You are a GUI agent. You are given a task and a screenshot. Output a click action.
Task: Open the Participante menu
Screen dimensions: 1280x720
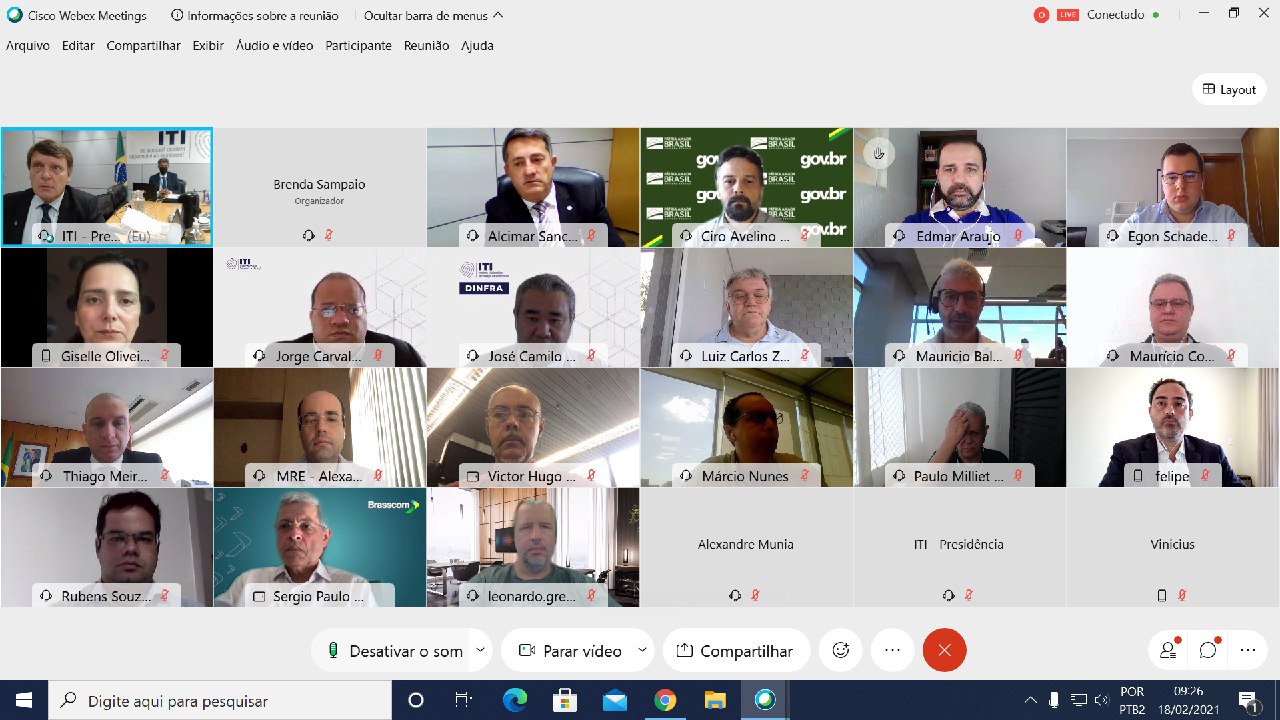[x=358, y=45]
